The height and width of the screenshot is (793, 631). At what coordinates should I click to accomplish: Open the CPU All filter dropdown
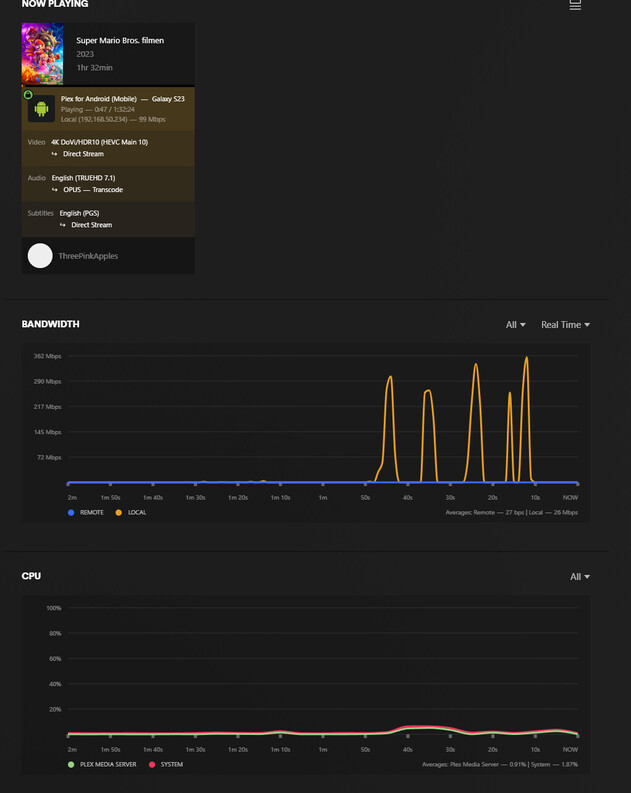click(x=580, y=577)
